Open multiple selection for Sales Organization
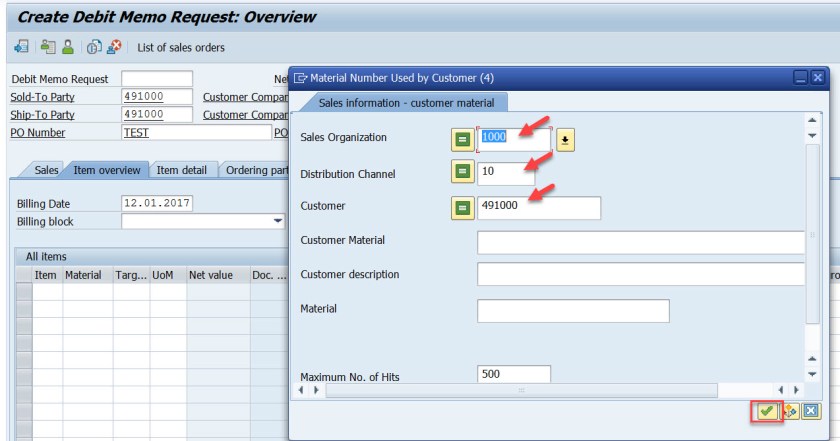The width and height of the screenshot is (840, 441). (565, 140)
